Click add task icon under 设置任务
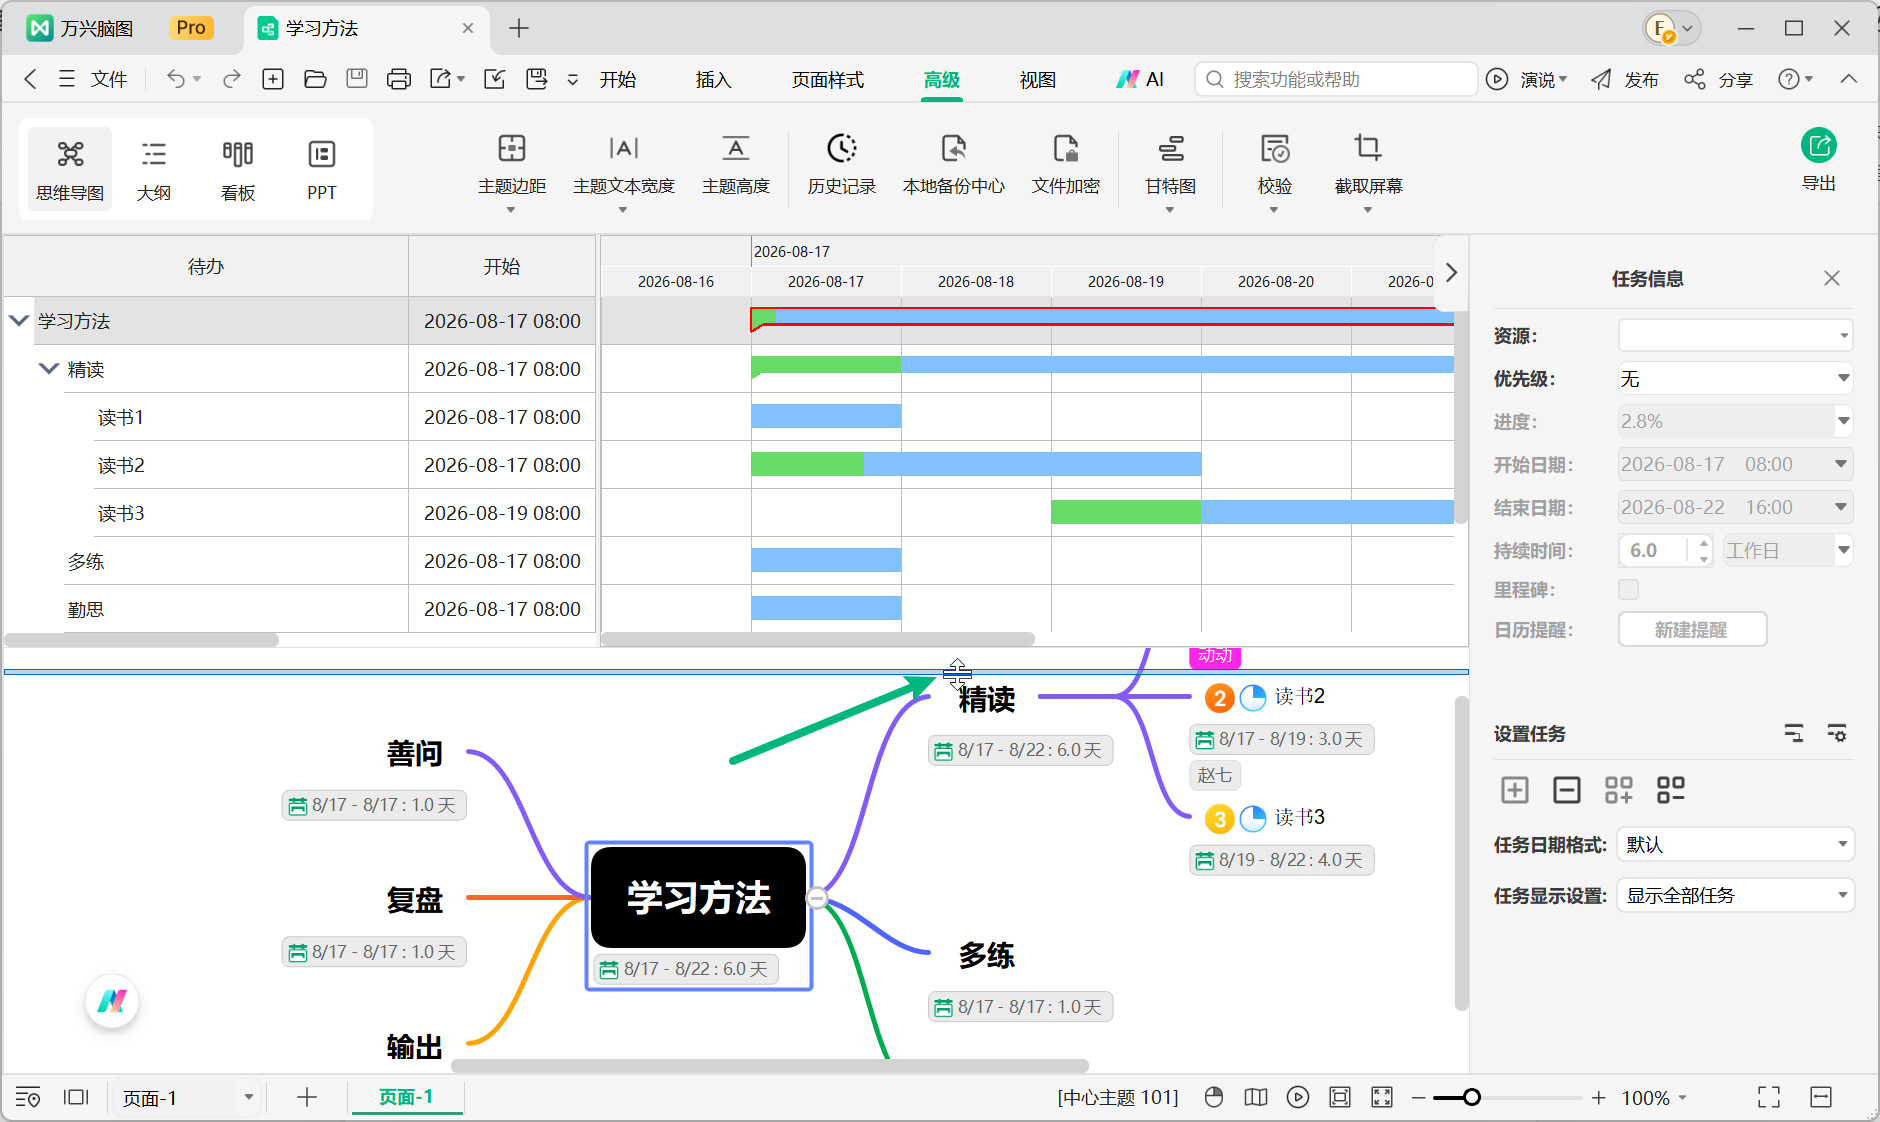Image resolution: width=1880 pixels, height=1122 pixels. pyautogui.click(x=1515, y=790)
